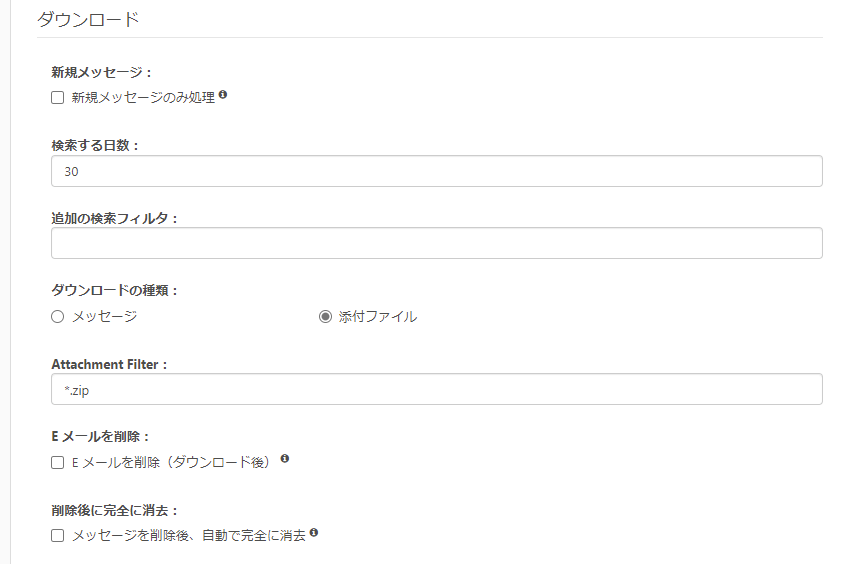Image resolution: width=848 pixels, height=564 pixels.
Task: Click the Attachment Filter field showing *.zip
Action: click(x=436, y=389)
